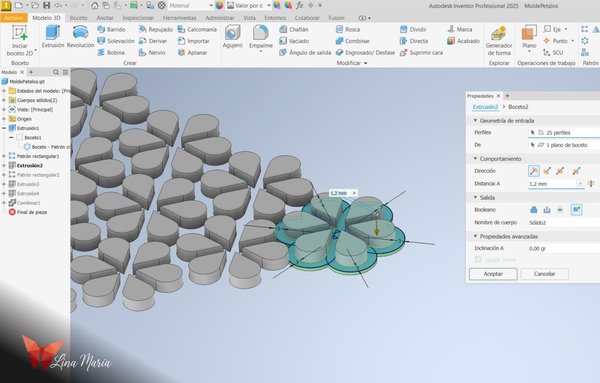Open the Material dropdown in the title bar
Viewport: 600px width, 383px height.
point(211,6)
